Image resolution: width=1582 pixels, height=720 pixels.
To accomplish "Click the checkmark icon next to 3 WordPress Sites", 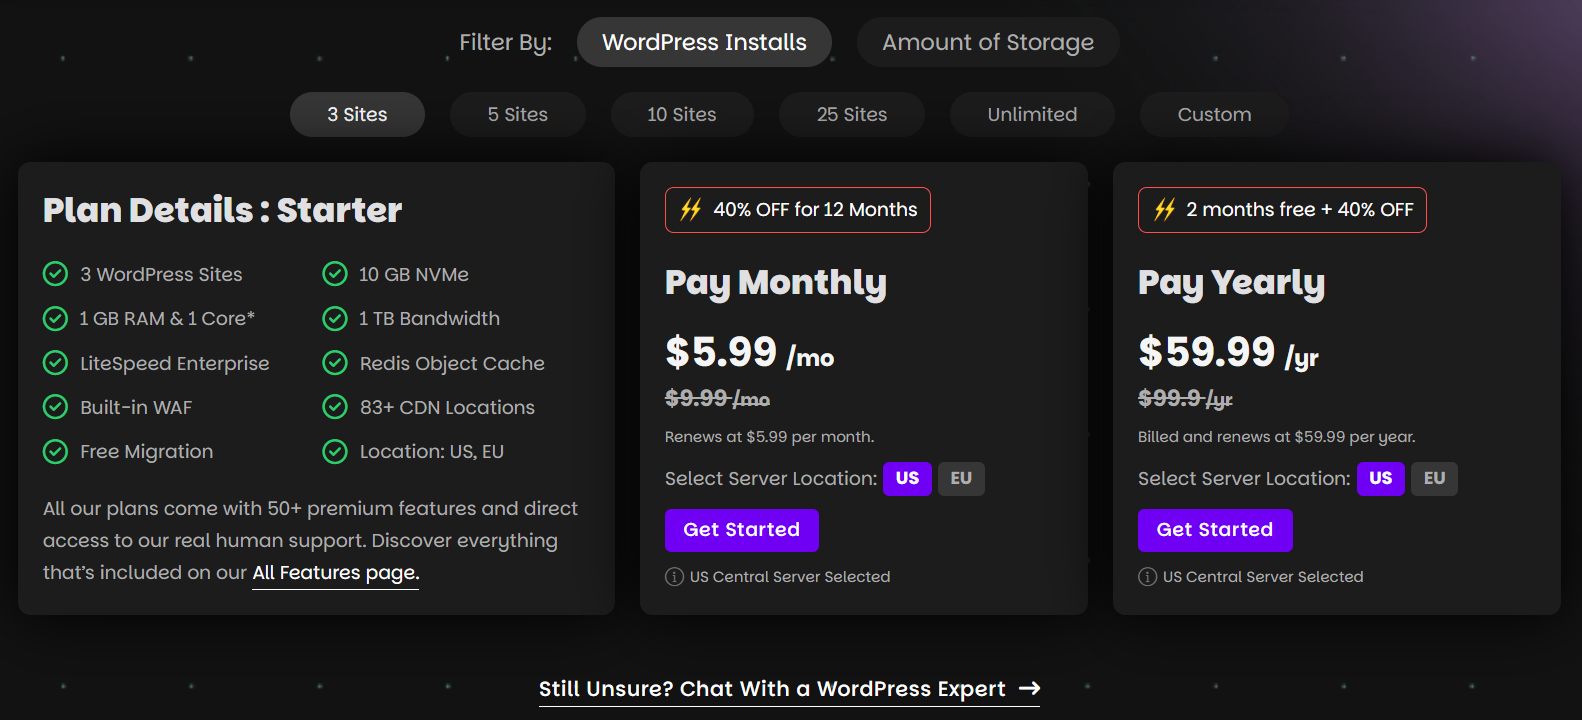I will coord(56,274).
